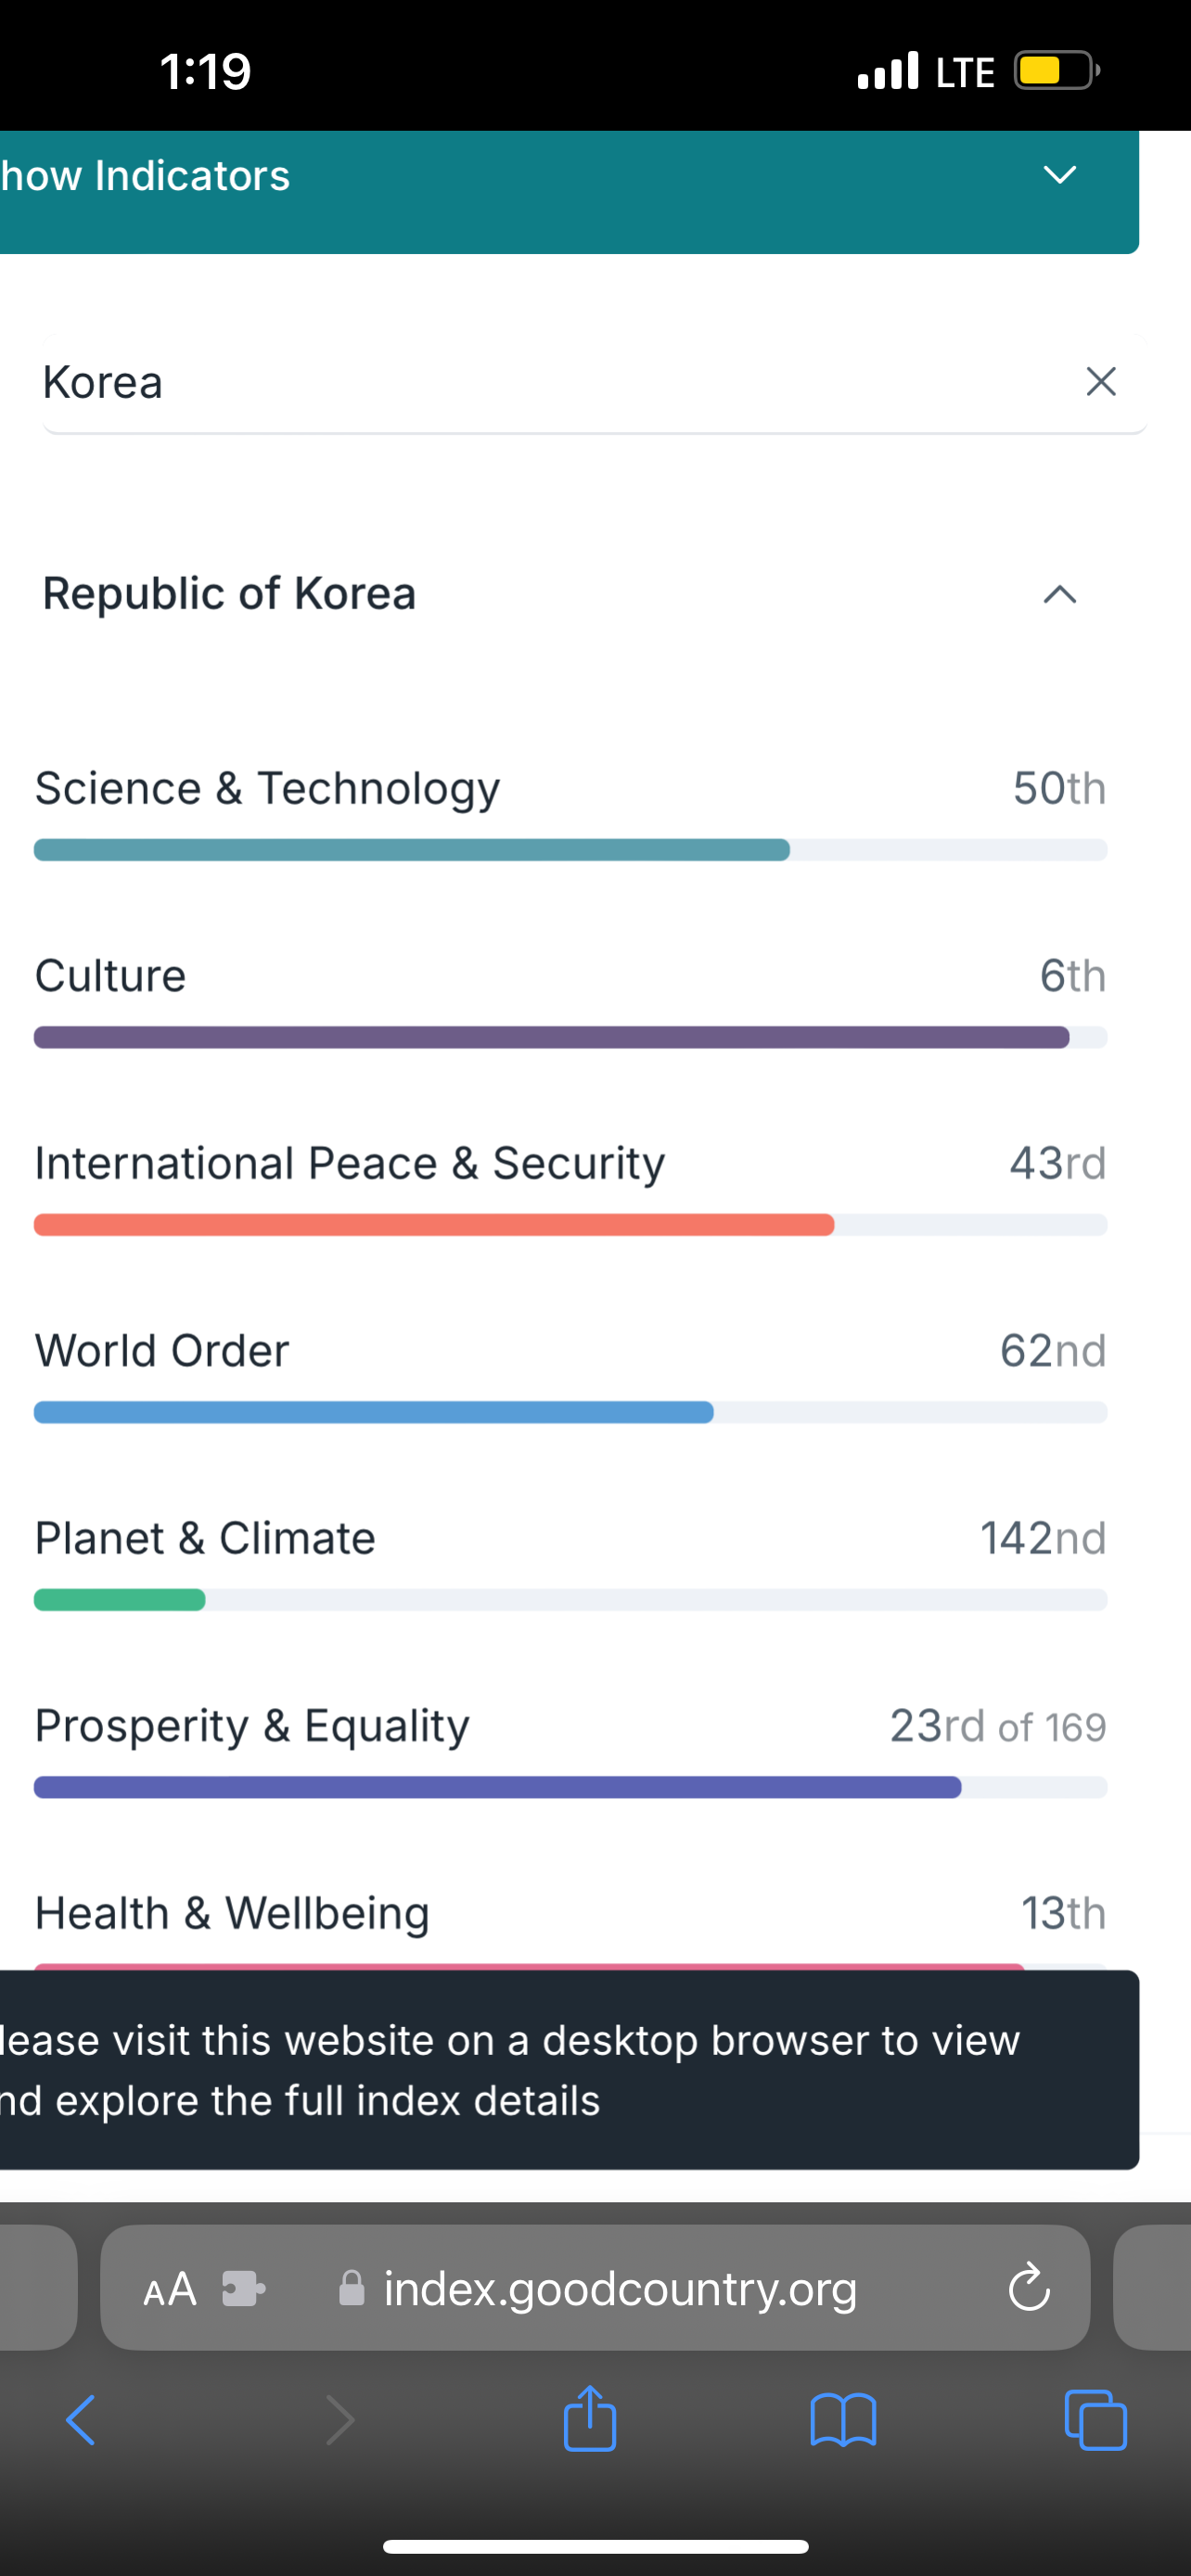Open Safari bookmarks book icon
1191x2576 pixels.
coord(843,2420)
